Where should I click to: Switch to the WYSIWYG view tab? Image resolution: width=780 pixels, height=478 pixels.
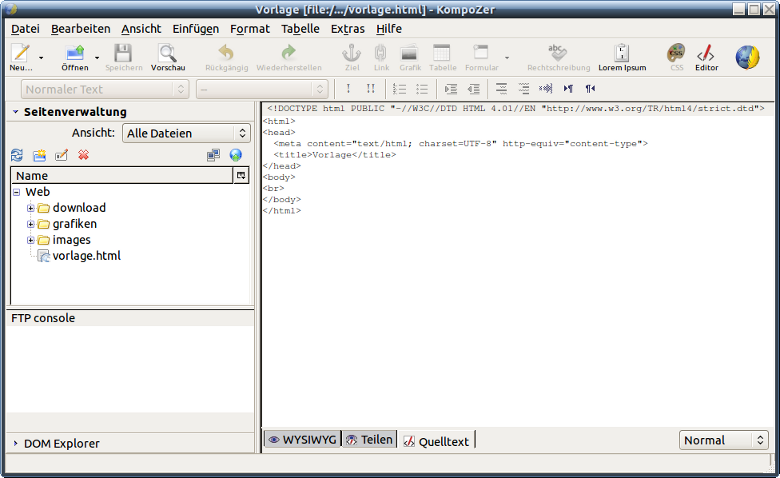click(302, 440)
